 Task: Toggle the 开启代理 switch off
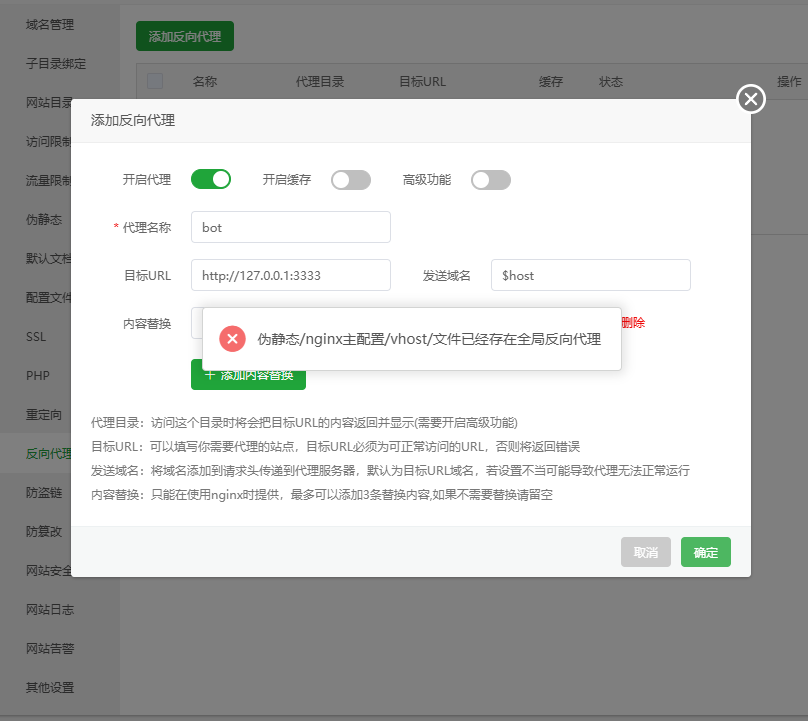[211, 179]
